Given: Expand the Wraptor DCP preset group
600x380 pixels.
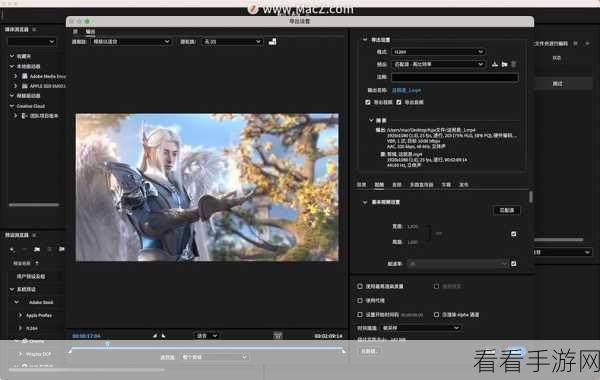Looking at the screenshot, I should tap(20, 354).
